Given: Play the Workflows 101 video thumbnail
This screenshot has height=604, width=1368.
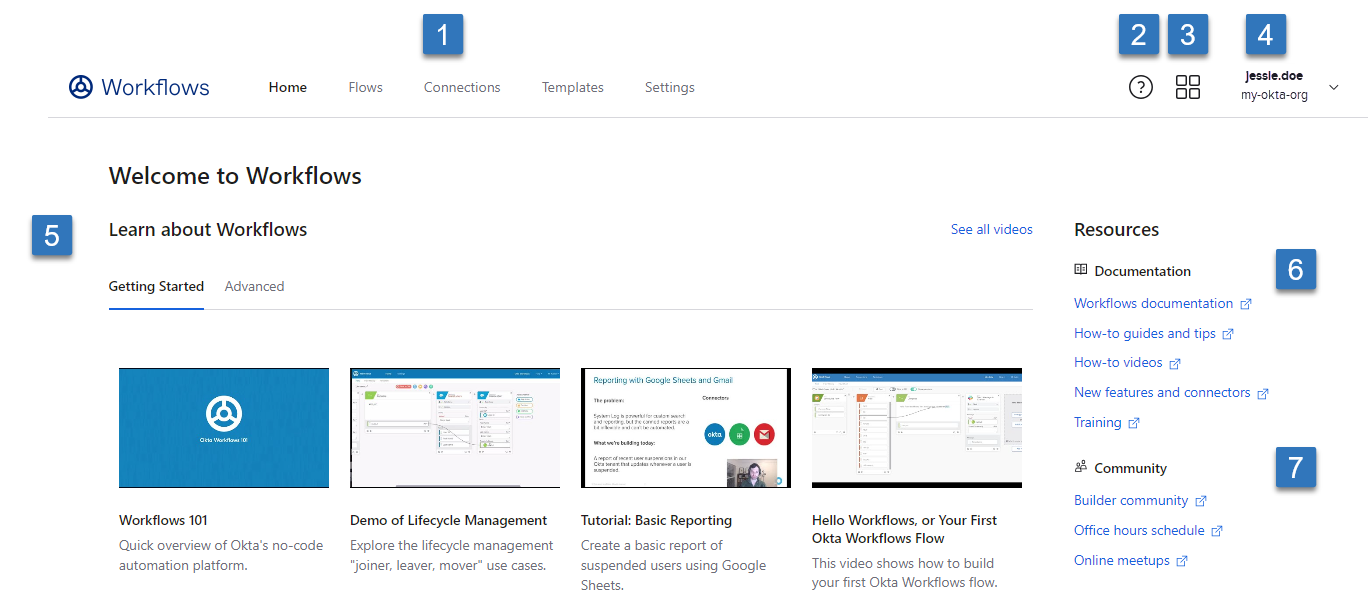Looking at the screenshot, I should click(x=224, y=427).
